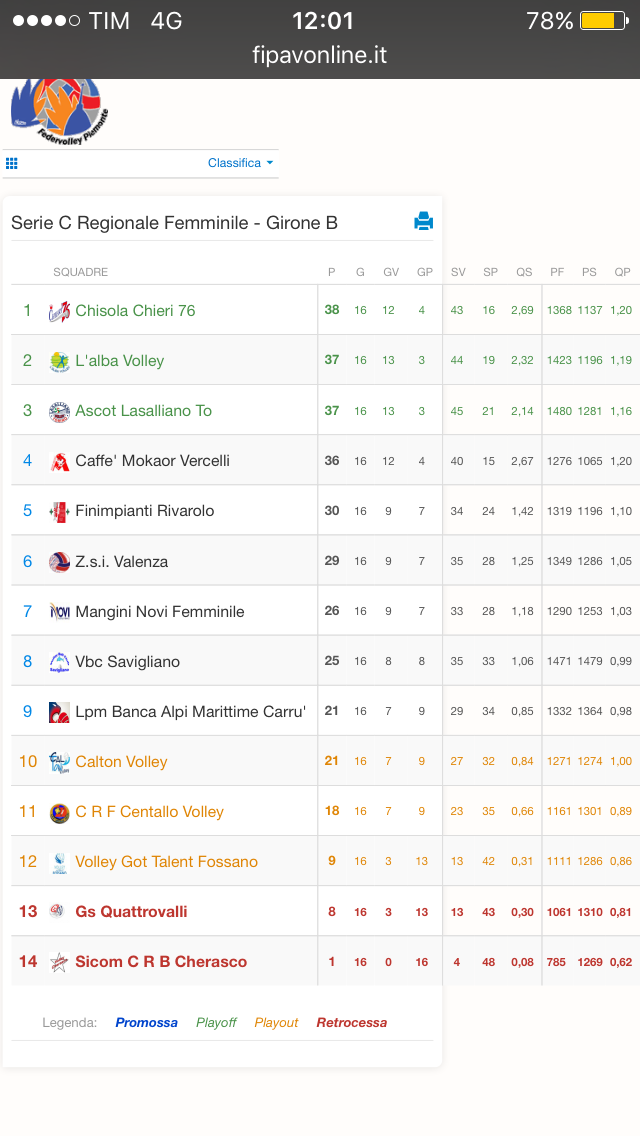Viewport: 640px width, 1136px height.
Task: Select Calton Volley team name
Action: point(121,761)
